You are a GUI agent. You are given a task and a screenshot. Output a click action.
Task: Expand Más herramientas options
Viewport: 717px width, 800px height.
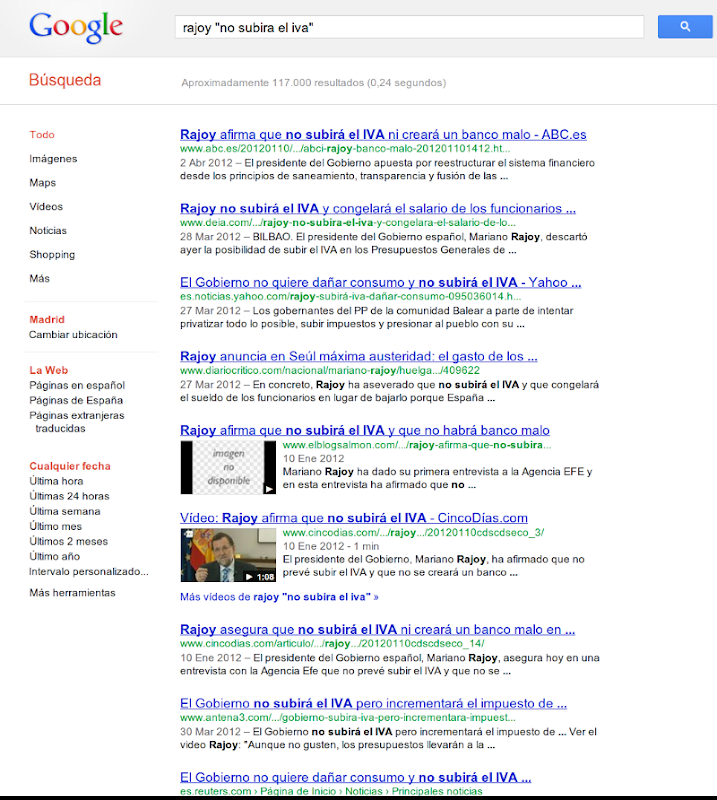[72, 593]
